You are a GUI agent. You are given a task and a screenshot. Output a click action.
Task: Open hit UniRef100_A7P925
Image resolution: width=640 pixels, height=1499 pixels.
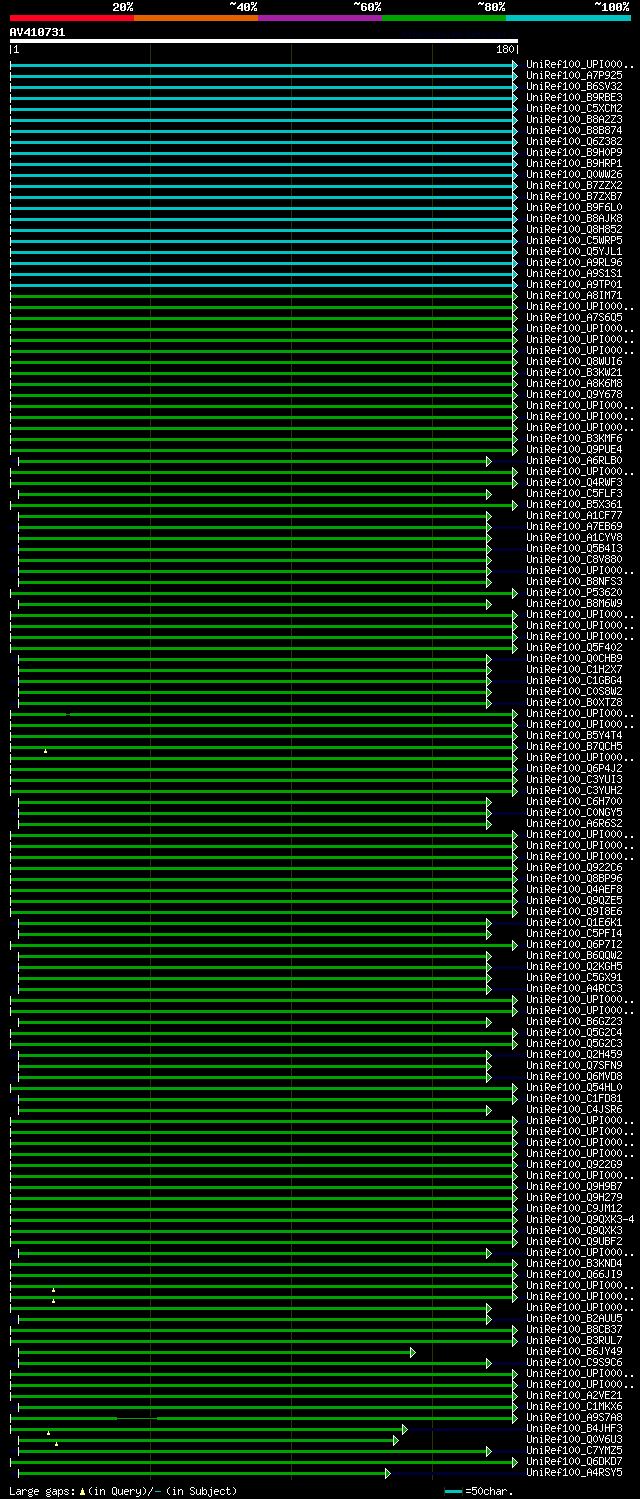tap(574, 75)
